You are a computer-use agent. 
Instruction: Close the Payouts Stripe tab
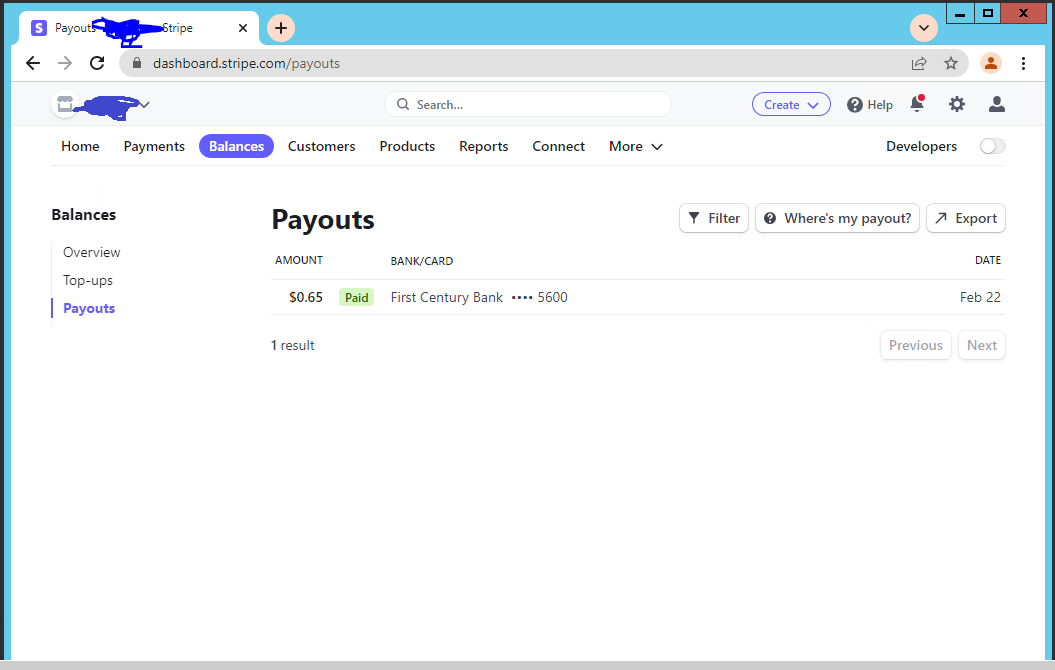tap(243, 28)
